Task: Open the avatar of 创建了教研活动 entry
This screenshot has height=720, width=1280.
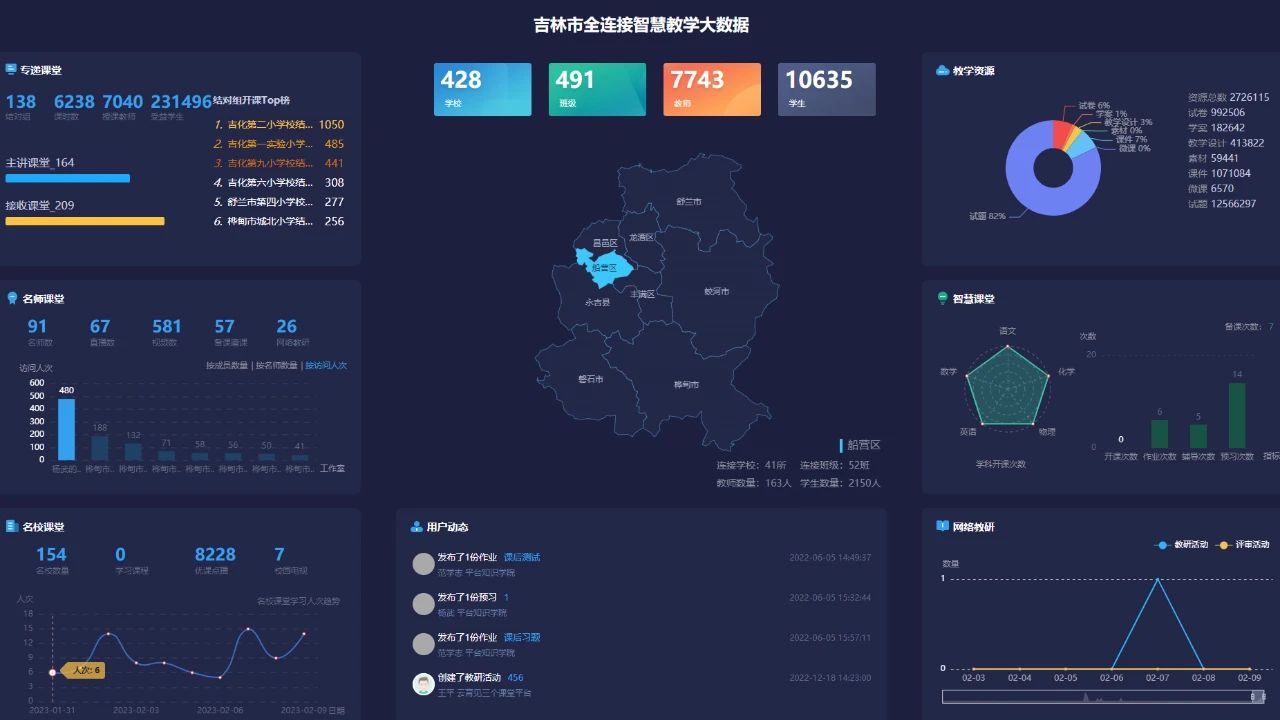Action: click(x=423, y=684)
